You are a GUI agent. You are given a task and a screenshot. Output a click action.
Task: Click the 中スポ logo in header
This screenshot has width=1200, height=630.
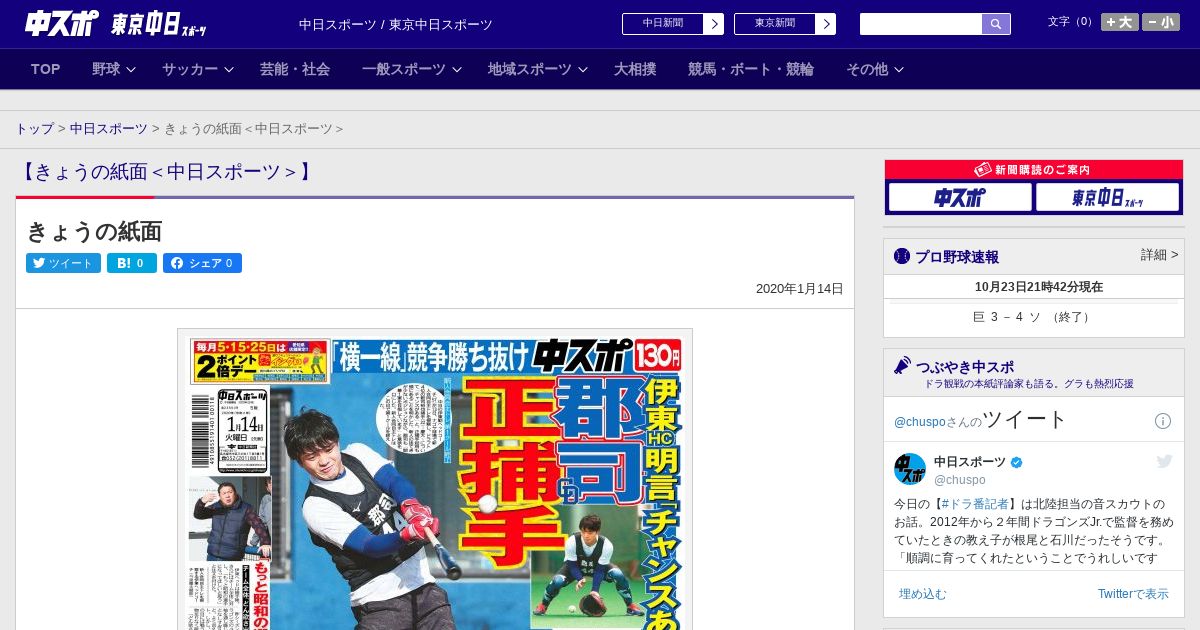point(63,23)
